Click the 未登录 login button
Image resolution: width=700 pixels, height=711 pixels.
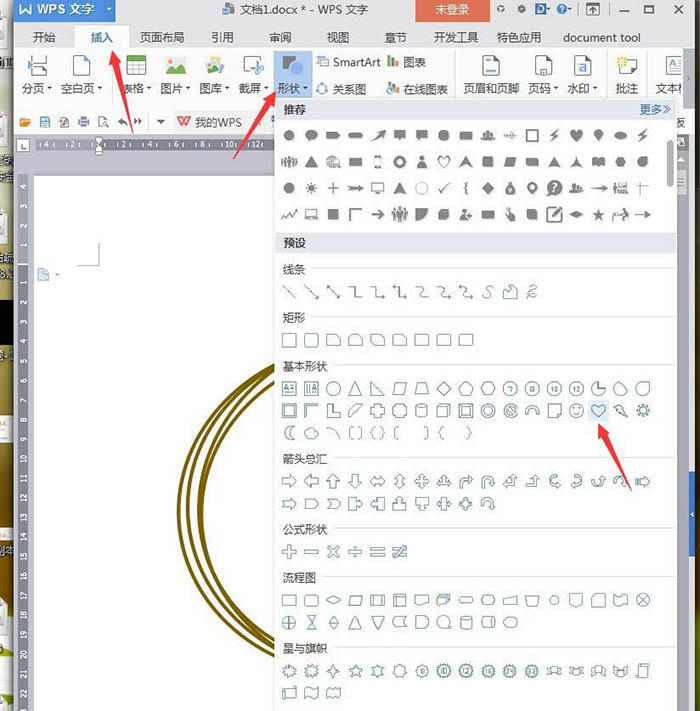452,10
